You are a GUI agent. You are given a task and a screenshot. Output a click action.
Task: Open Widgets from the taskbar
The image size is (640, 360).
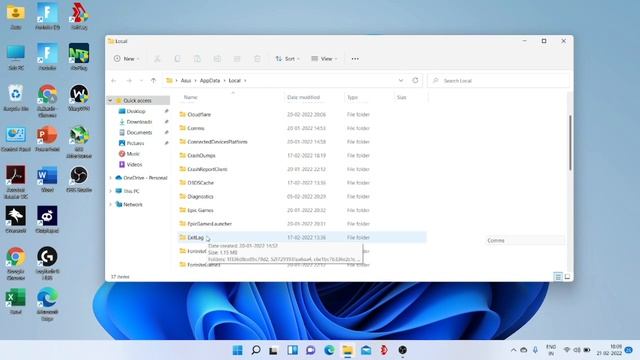point(292,350)
